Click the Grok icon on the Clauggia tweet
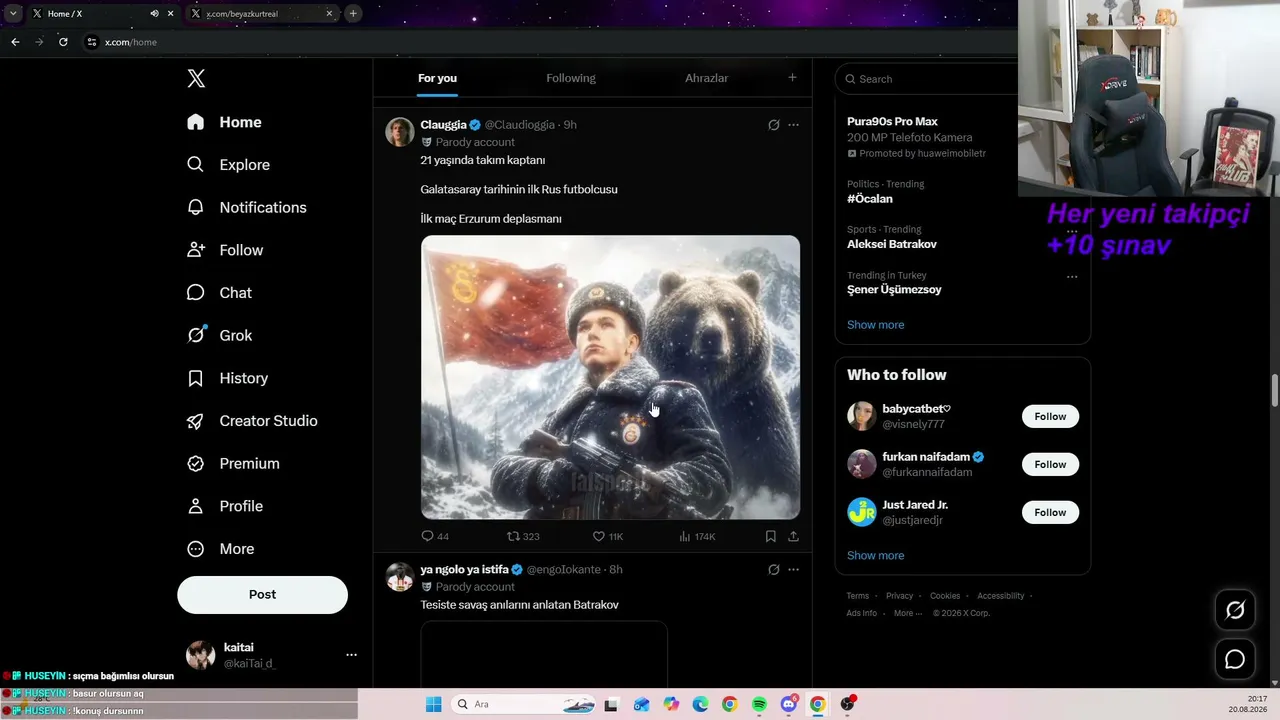This screenshot has width=1280, height=720. coord(773,125)
